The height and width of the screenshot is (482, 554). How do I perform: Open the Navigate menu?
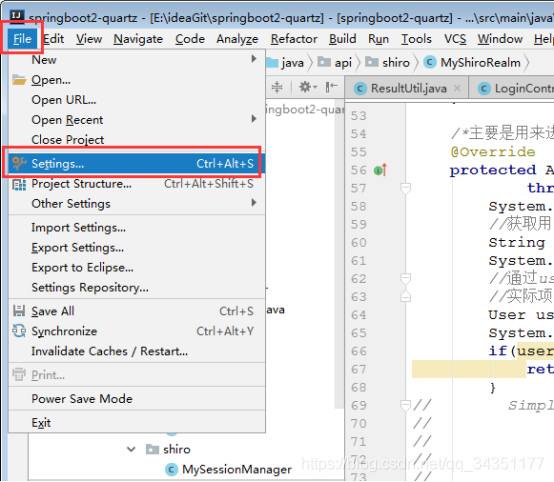(x=138, y=39)
